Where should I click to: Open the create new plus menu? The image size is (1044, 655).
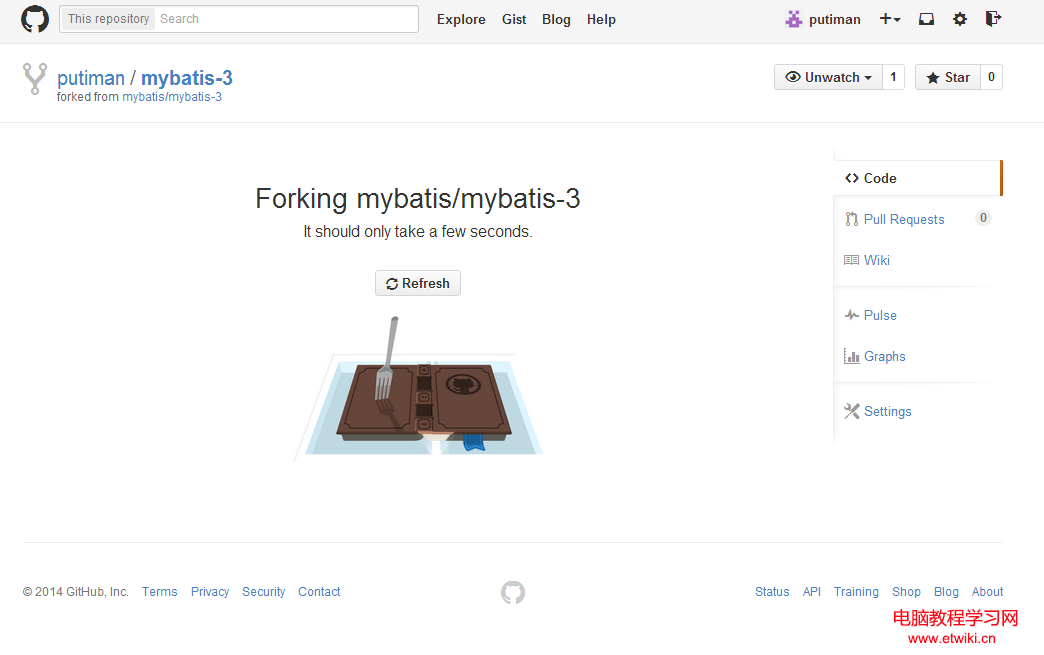[890, 19]
